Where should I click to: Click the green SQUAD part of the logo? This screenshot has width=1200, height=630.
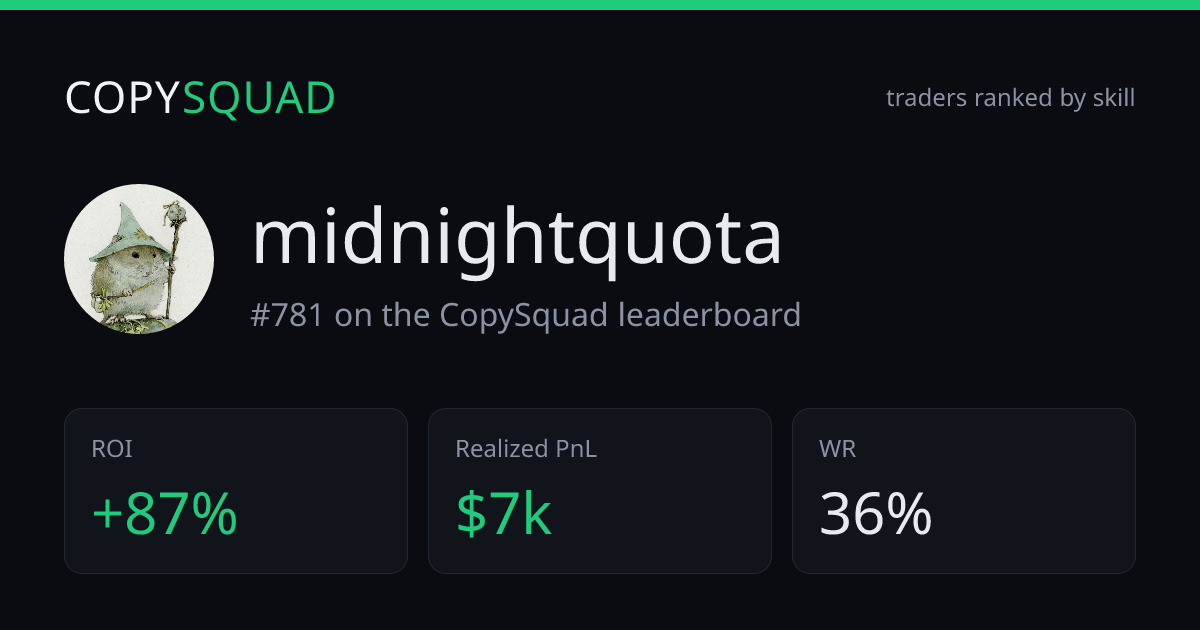click(259, 98)
